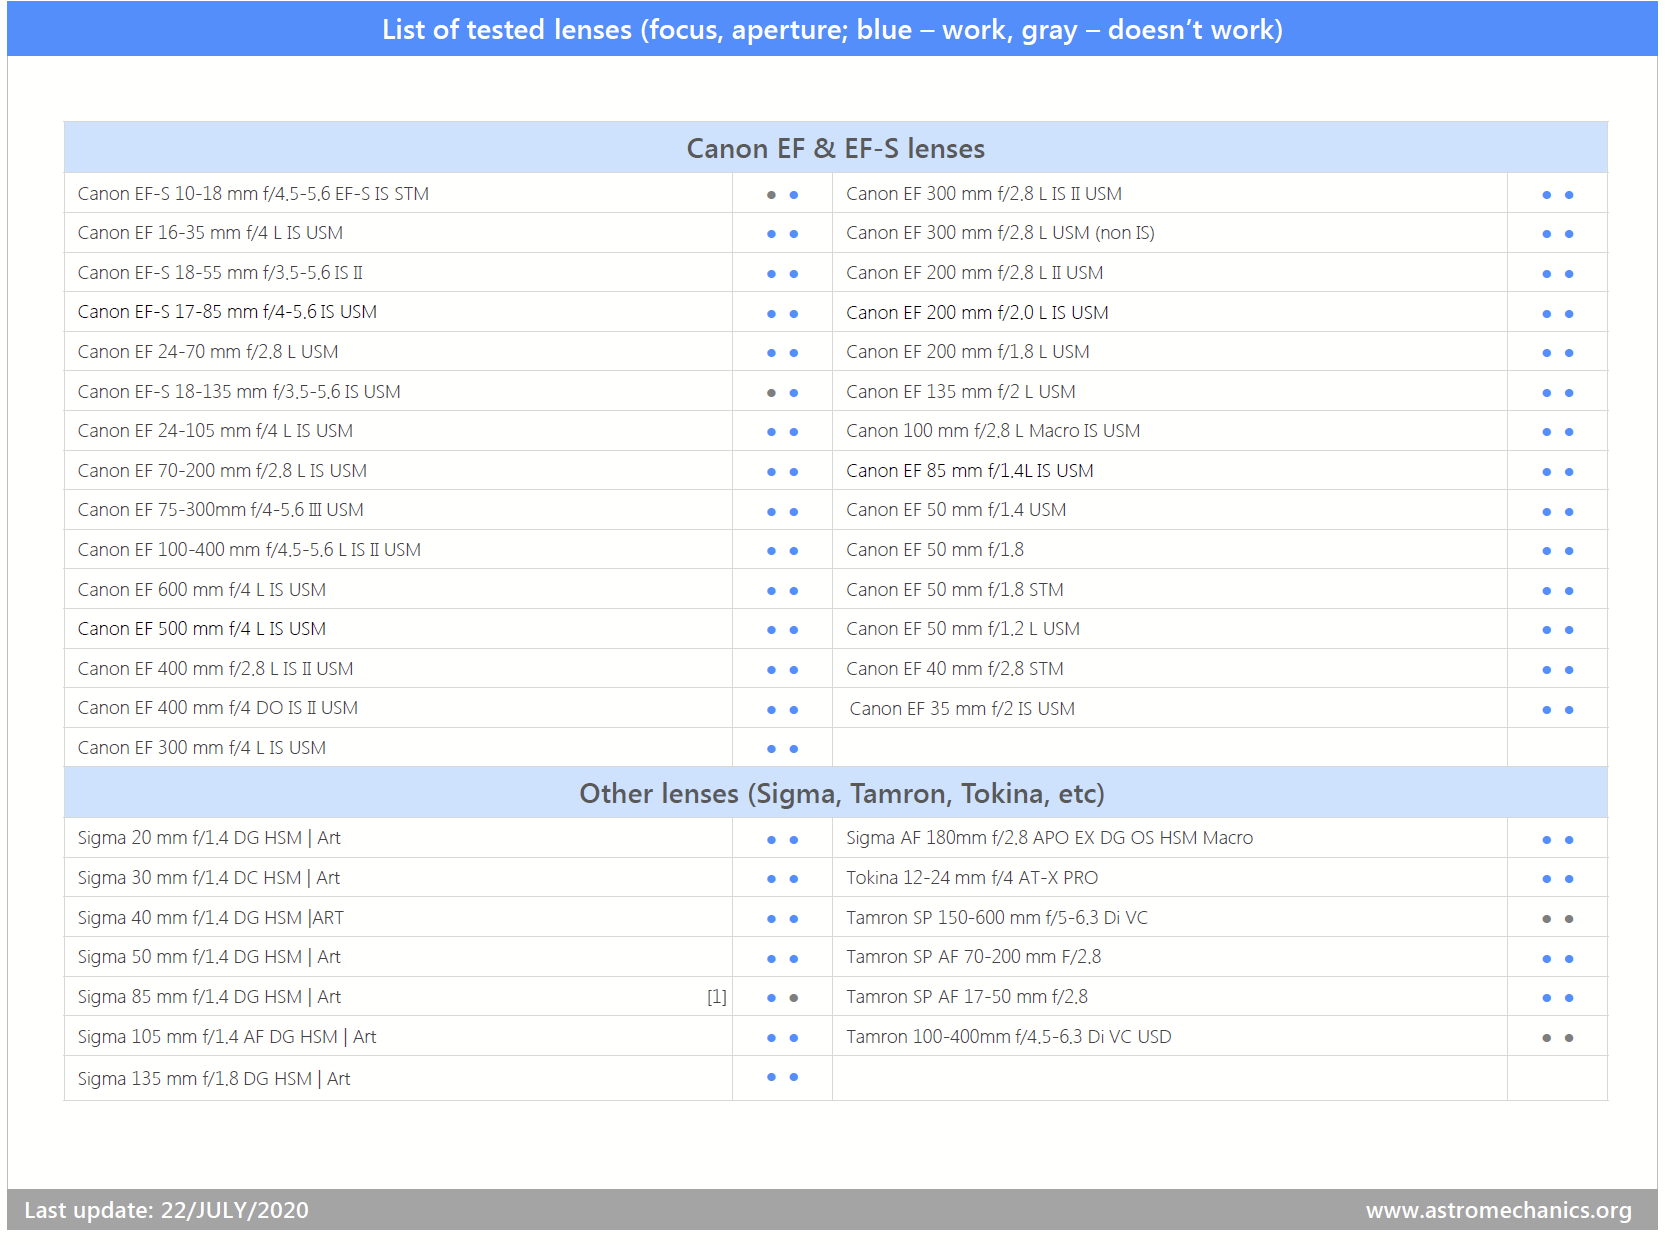The width and height of the screenshot is (1670, 1245).
Task: Click 'Canon EF 200 mm f/1.8 L USM'
Action: point(968,352)
